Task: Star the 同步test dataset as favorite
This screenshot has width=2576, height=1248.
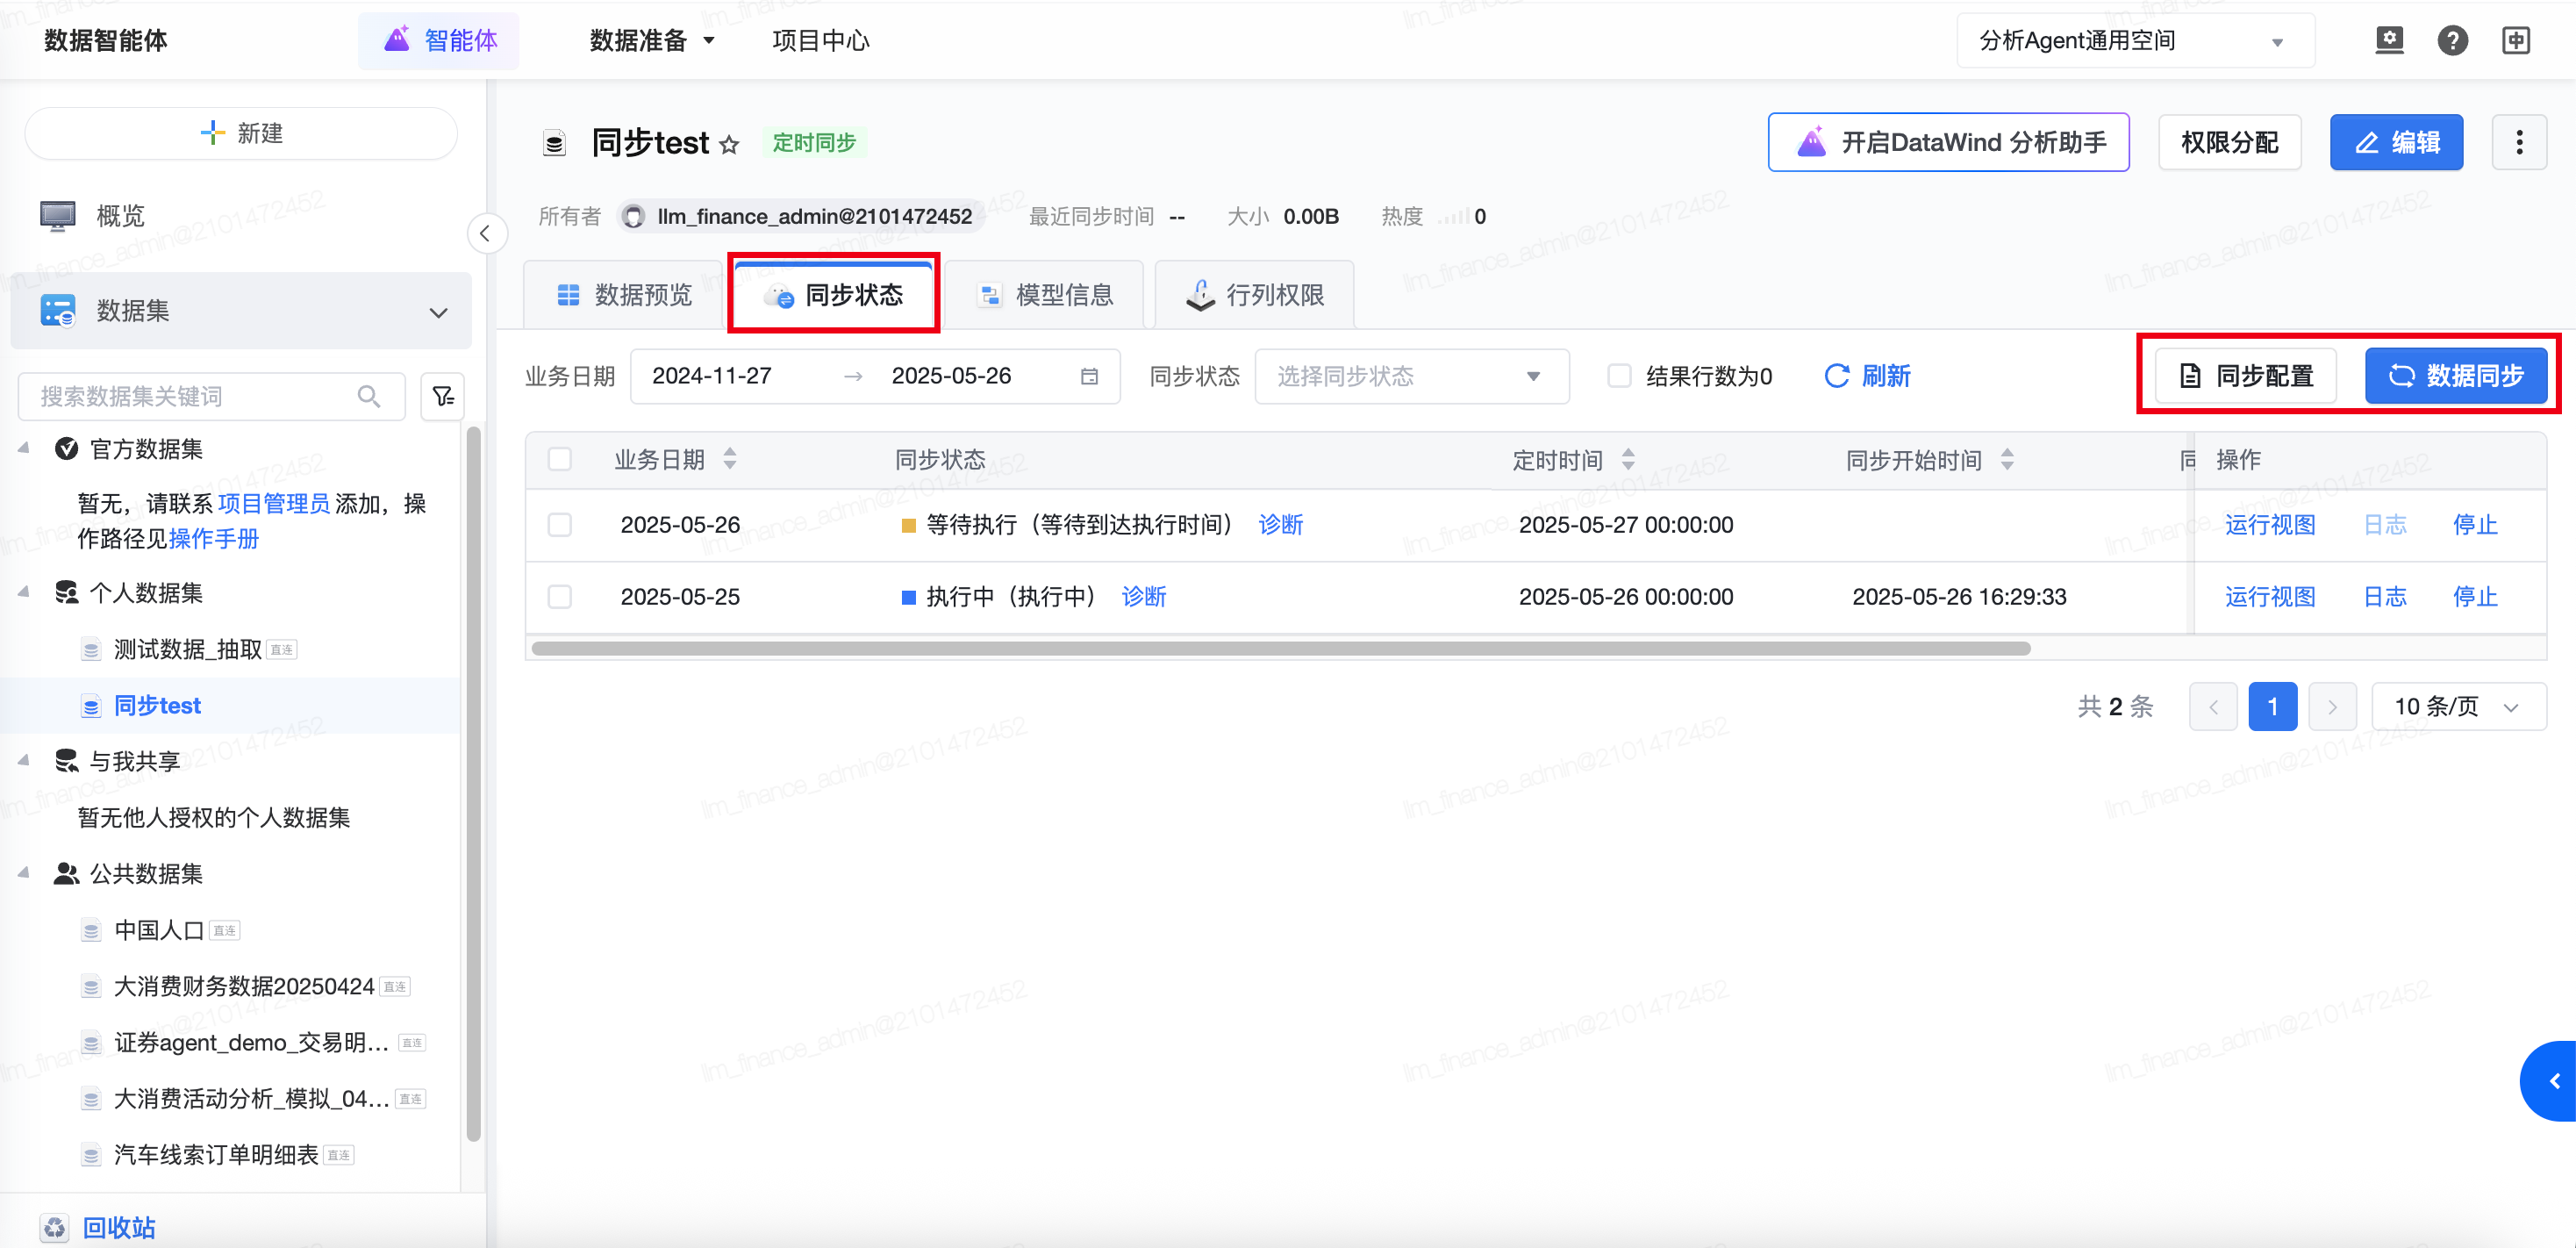Action: 729,145
